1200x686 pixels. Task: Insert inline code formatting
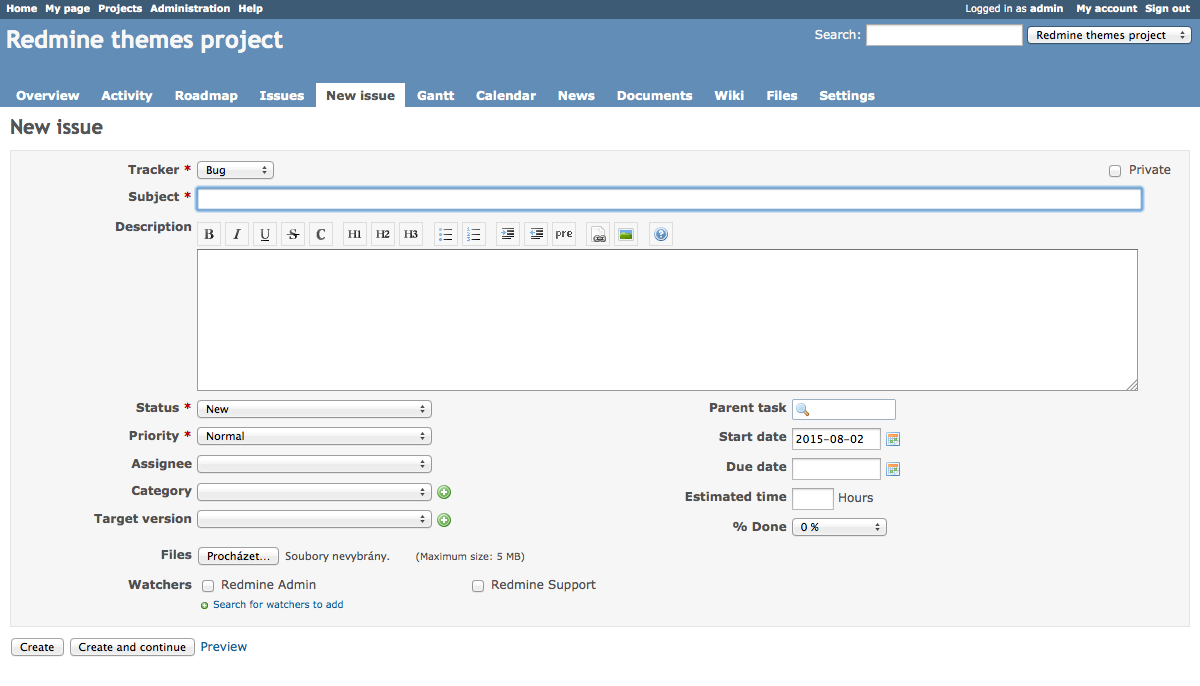[321, 235]
